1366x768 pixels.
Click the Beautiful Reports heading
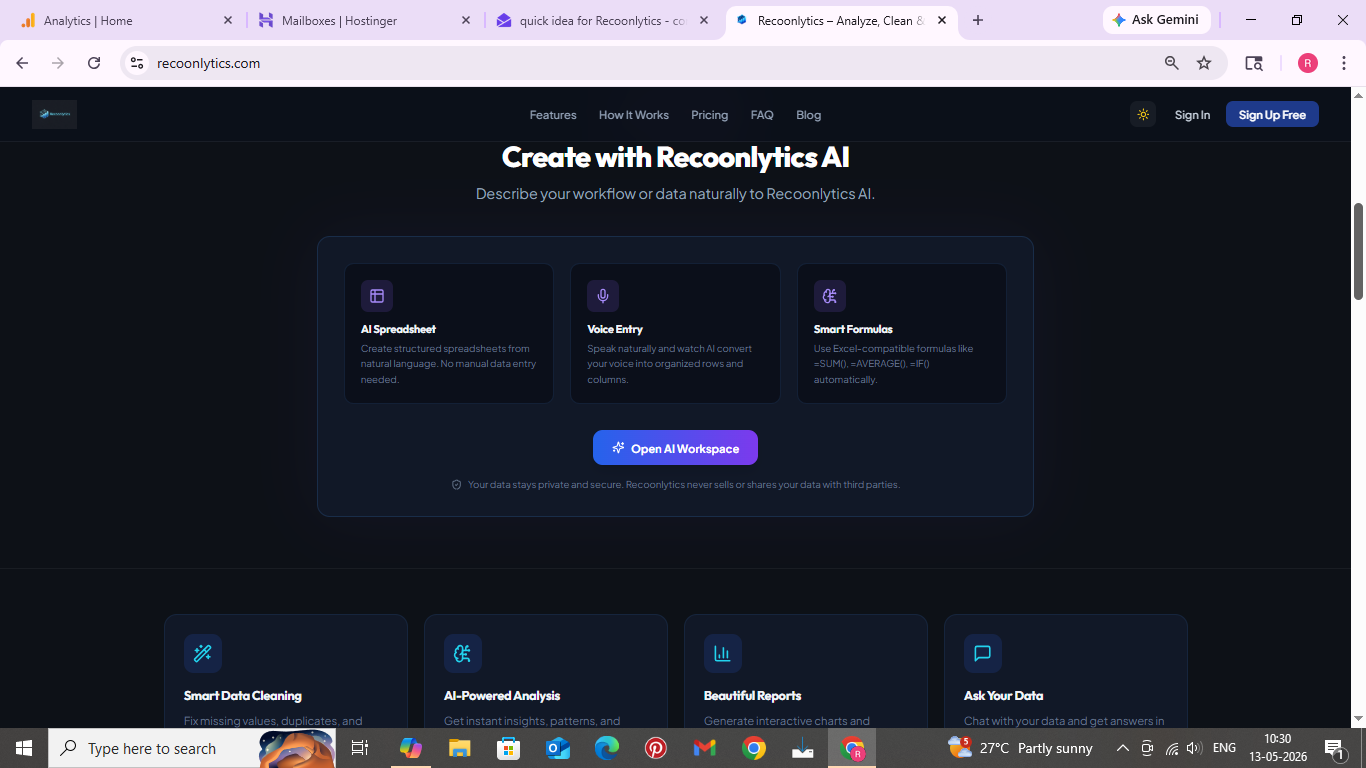click(753, 696)
